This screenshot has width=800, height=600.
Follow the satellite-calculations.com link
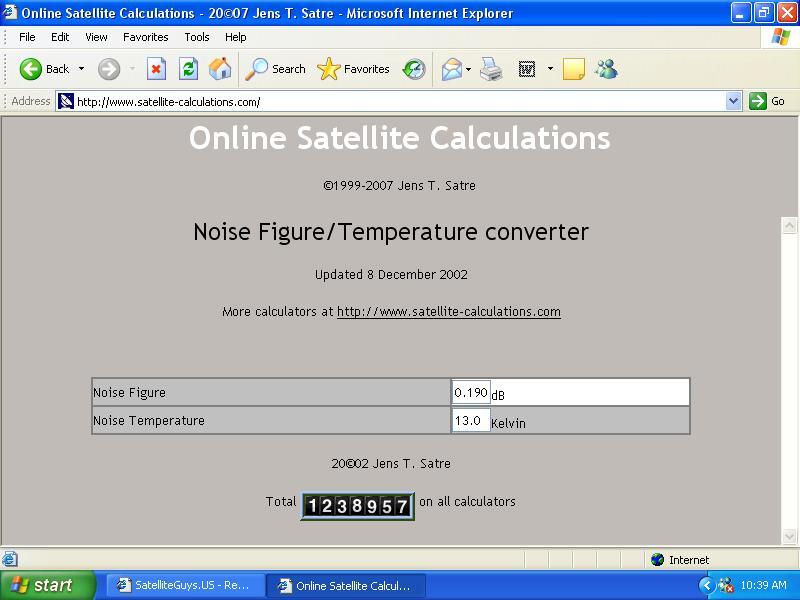[x=449, y=312]
